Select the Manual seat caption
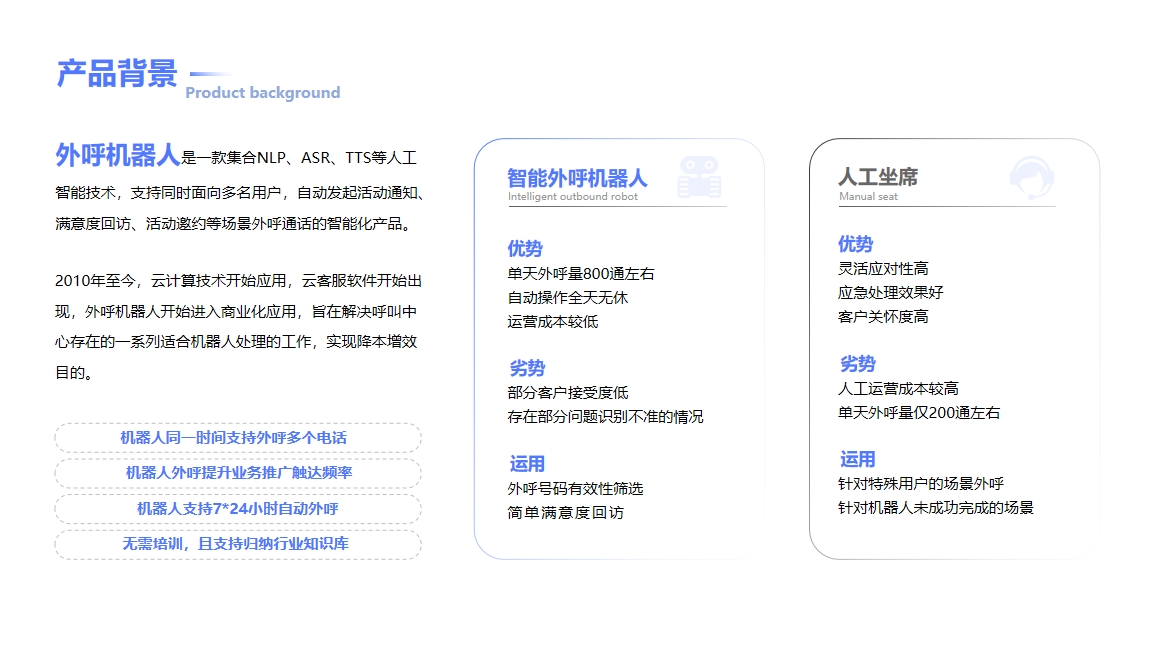The height and width of the screenshot is (646, 1175). tap(868, 196)
